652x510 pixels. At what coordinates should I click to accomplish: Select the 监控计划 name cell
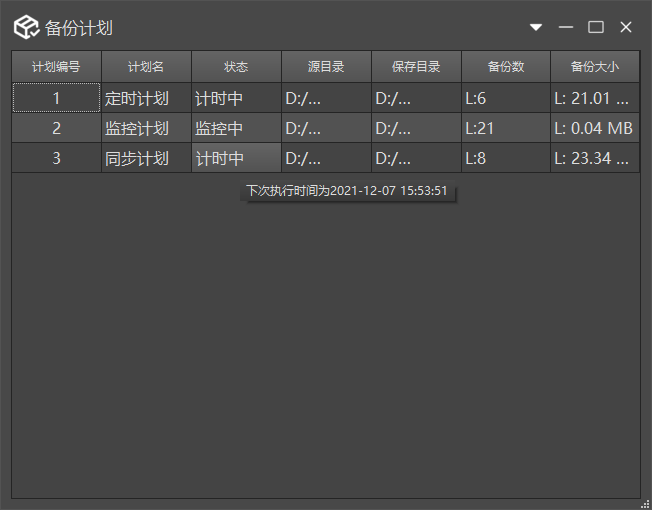tap(146, 128)
